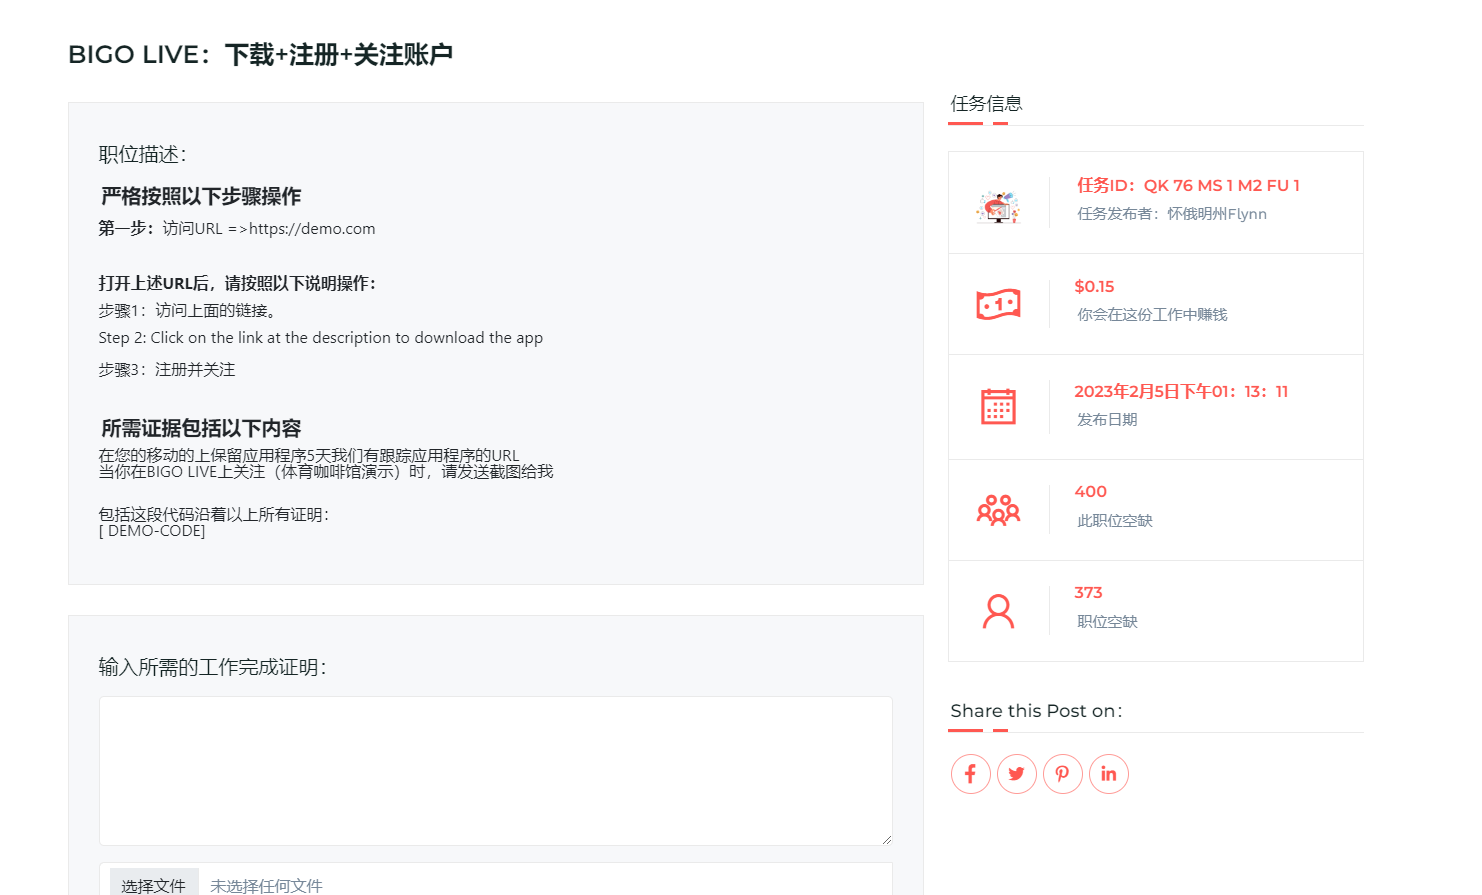Click the 任务信息 section heading
Image resolution: width=1482 pixels, height=895 pixels.
click(x=986, y=103)
